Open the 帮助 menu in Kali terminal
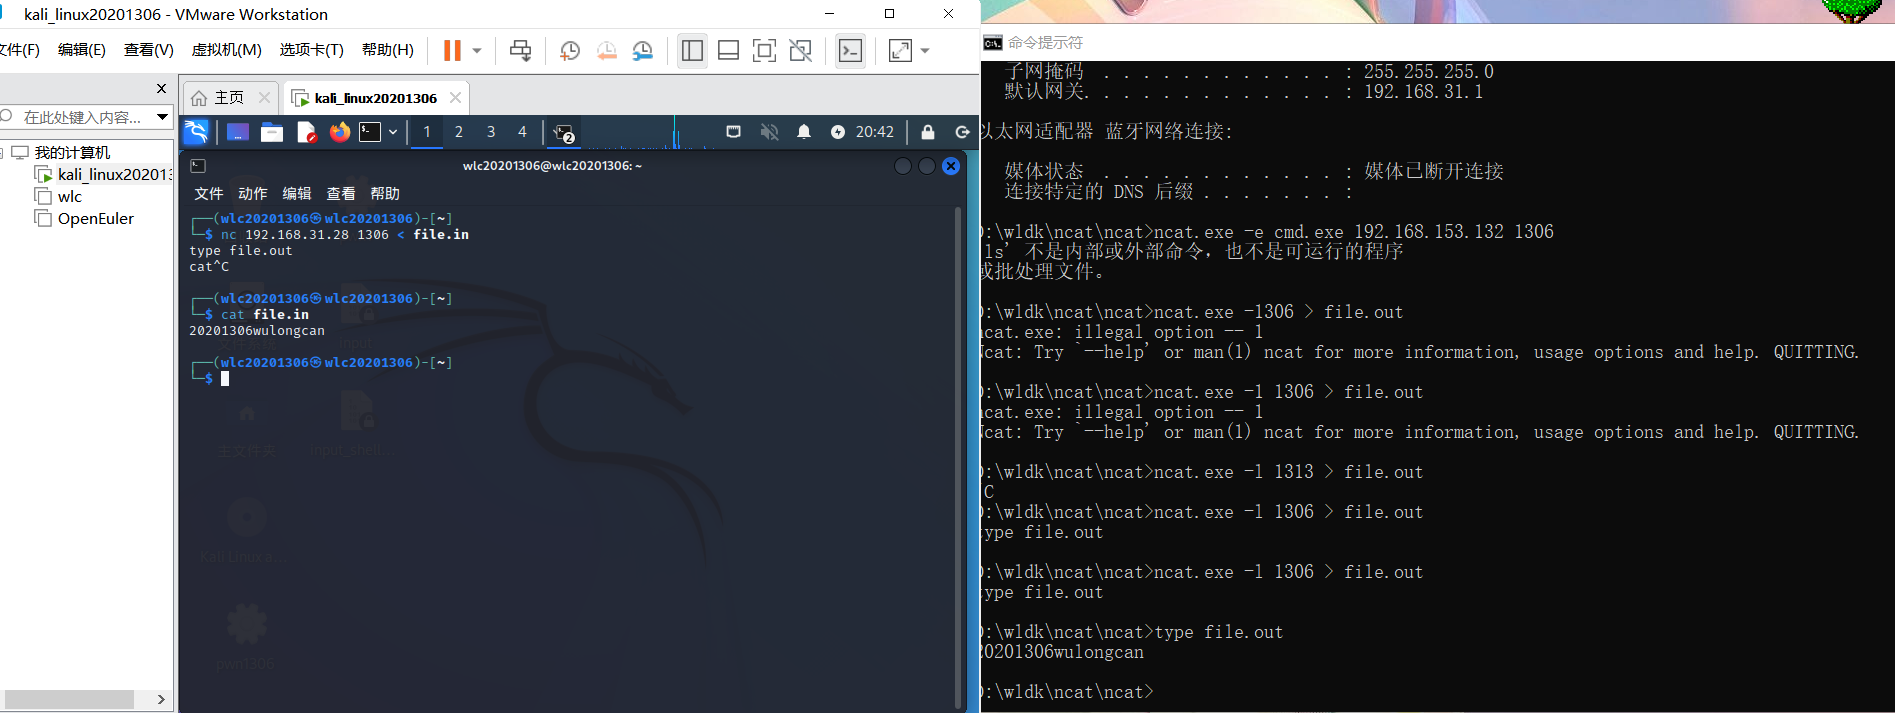This screenshot has height=713, width=1895. pos(385,194)
